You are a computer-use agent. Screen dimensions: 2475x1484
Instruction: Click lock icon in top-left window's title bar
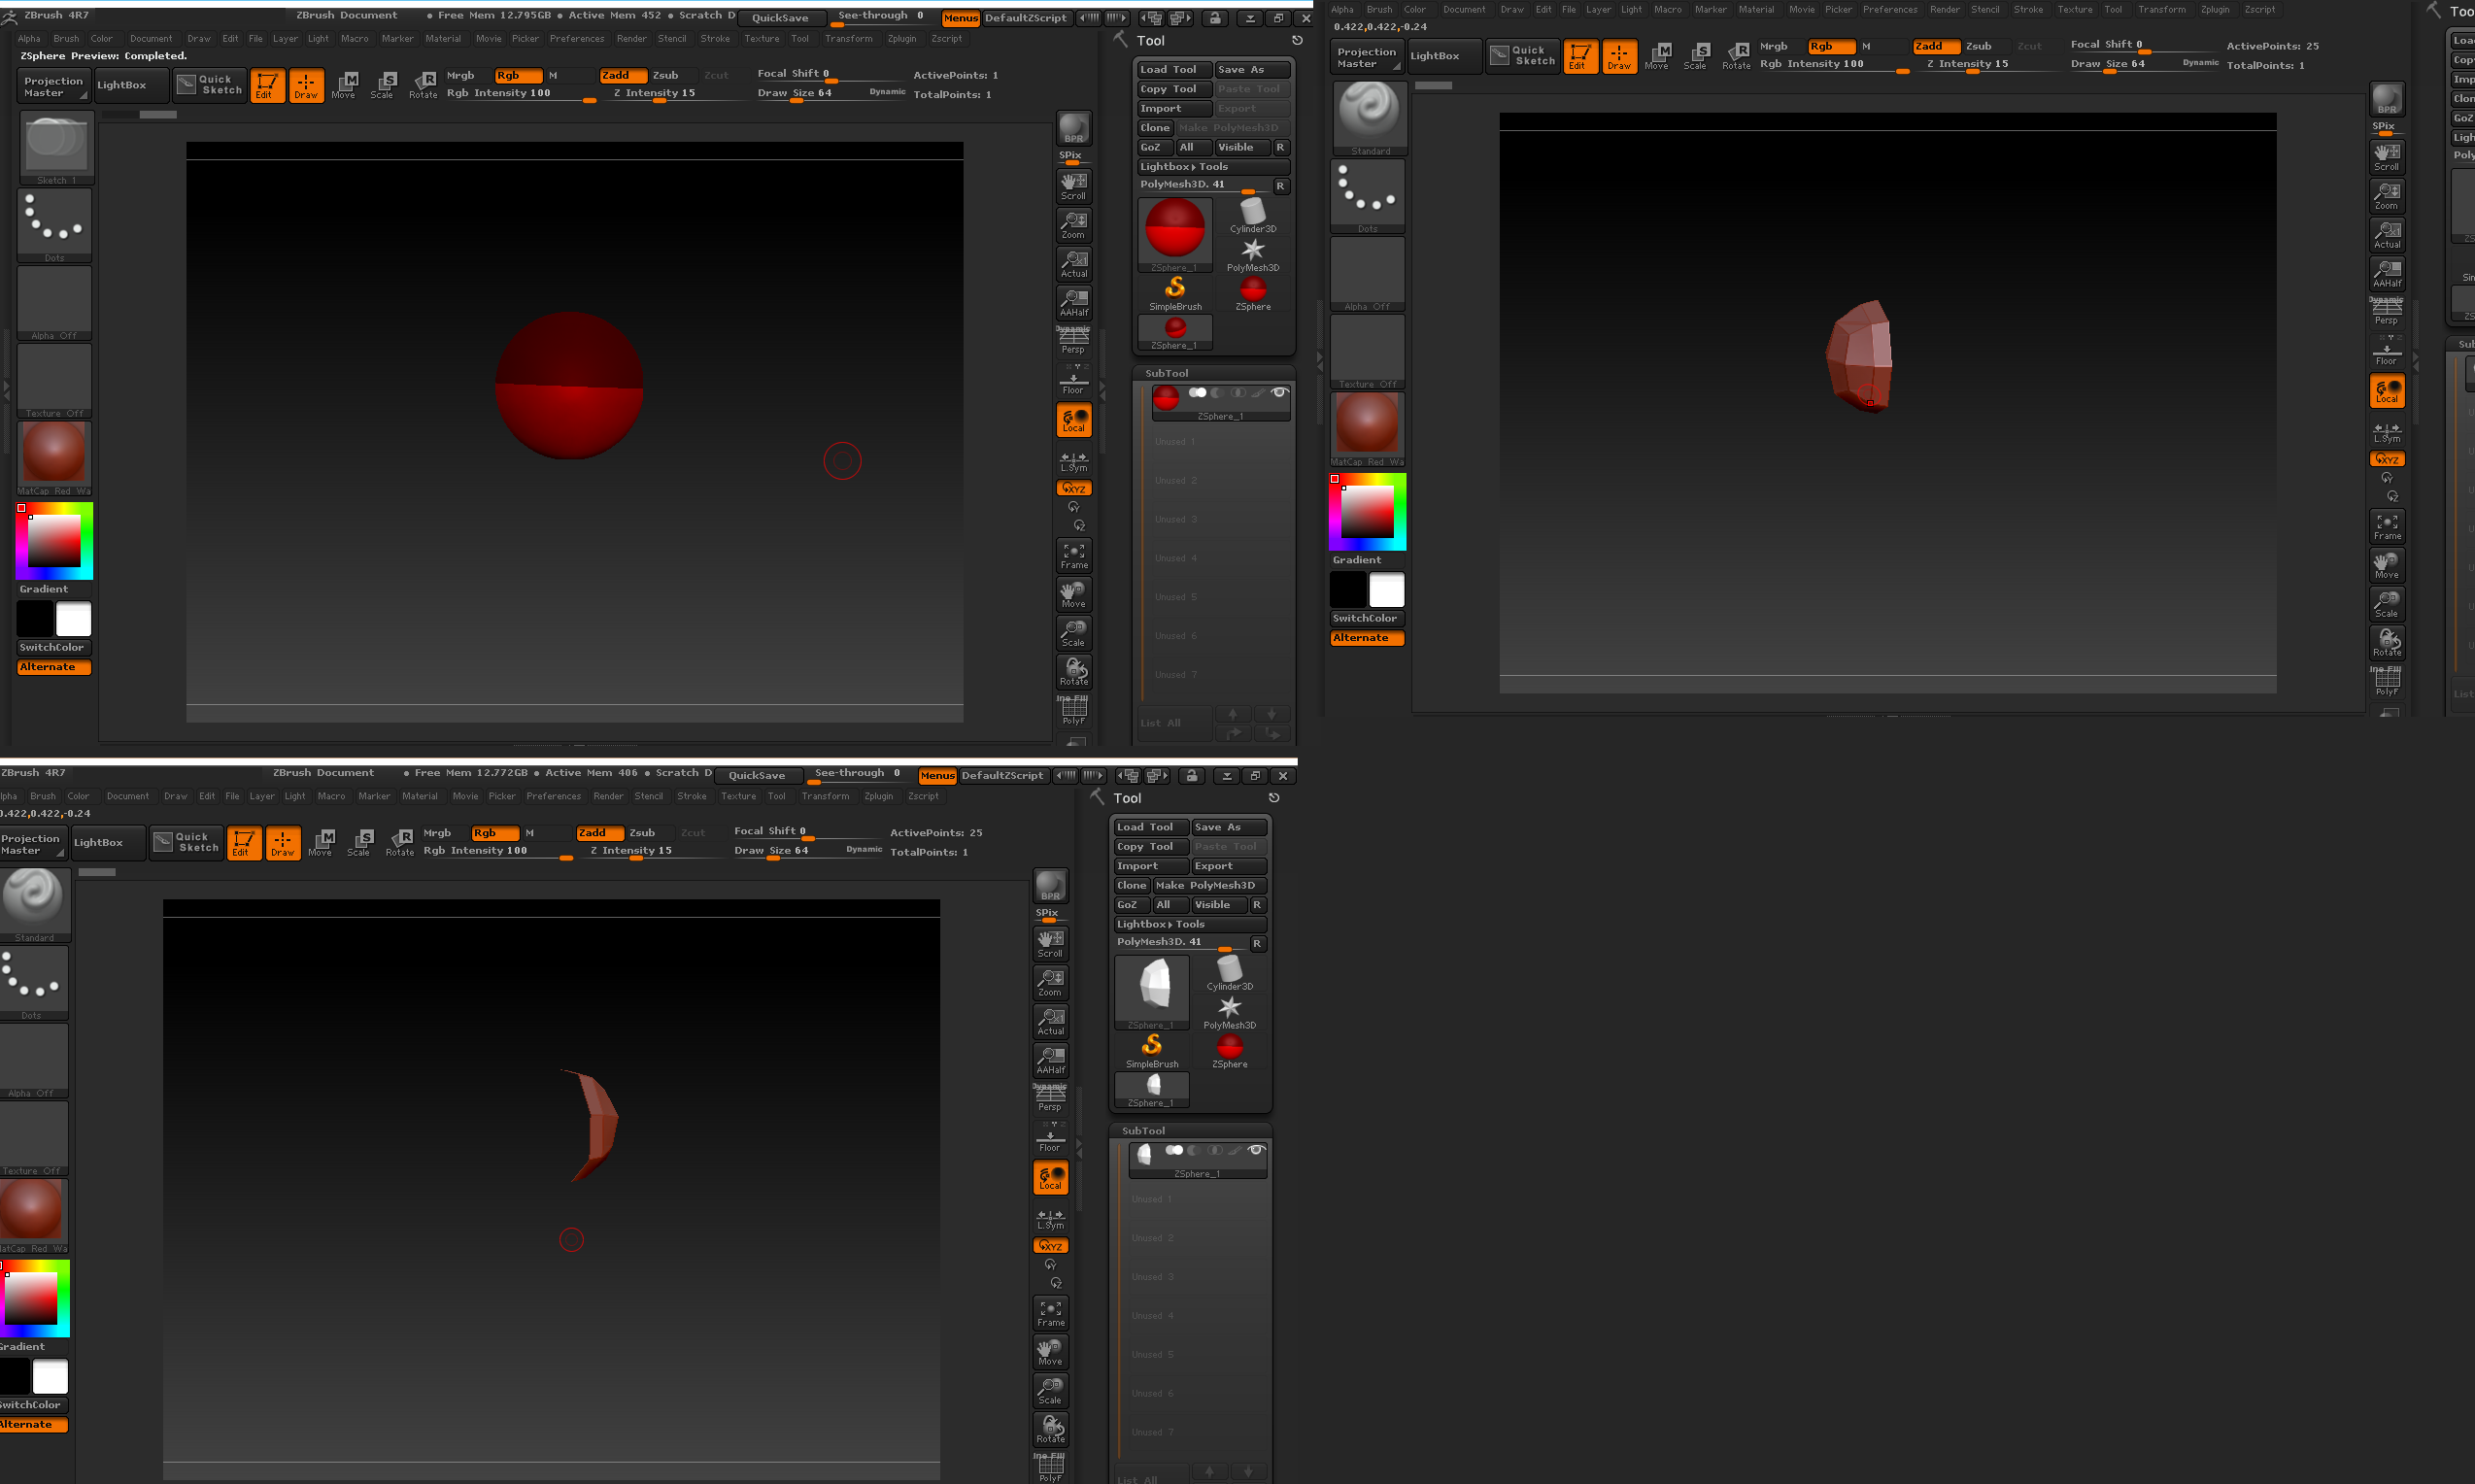(1215, 18)
